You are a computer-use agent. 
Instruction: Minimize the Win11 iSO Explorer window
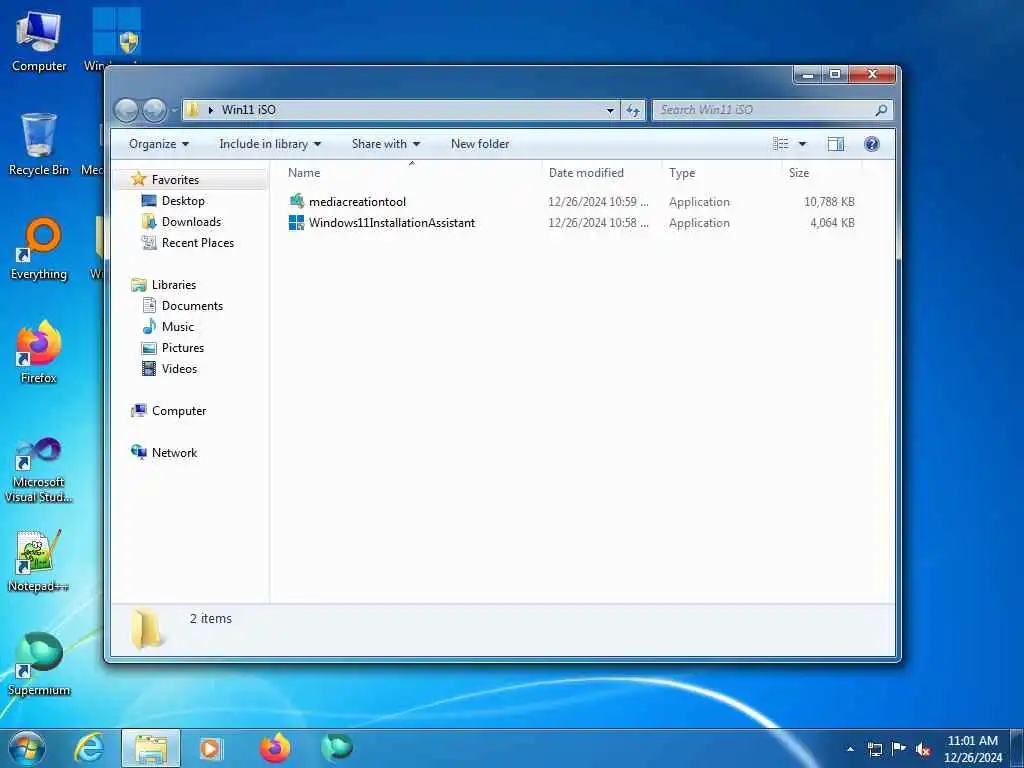click(x=808, y=74)
